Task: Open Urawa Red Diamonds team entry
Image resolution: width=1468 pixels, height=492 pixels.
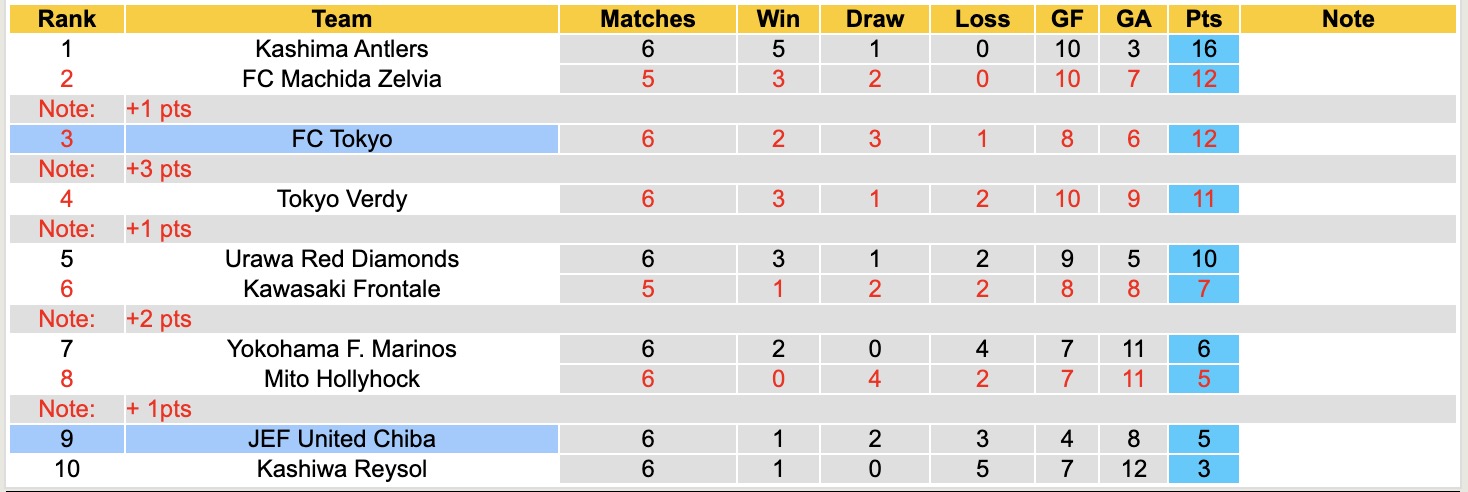Action: [x=341, y=259]
